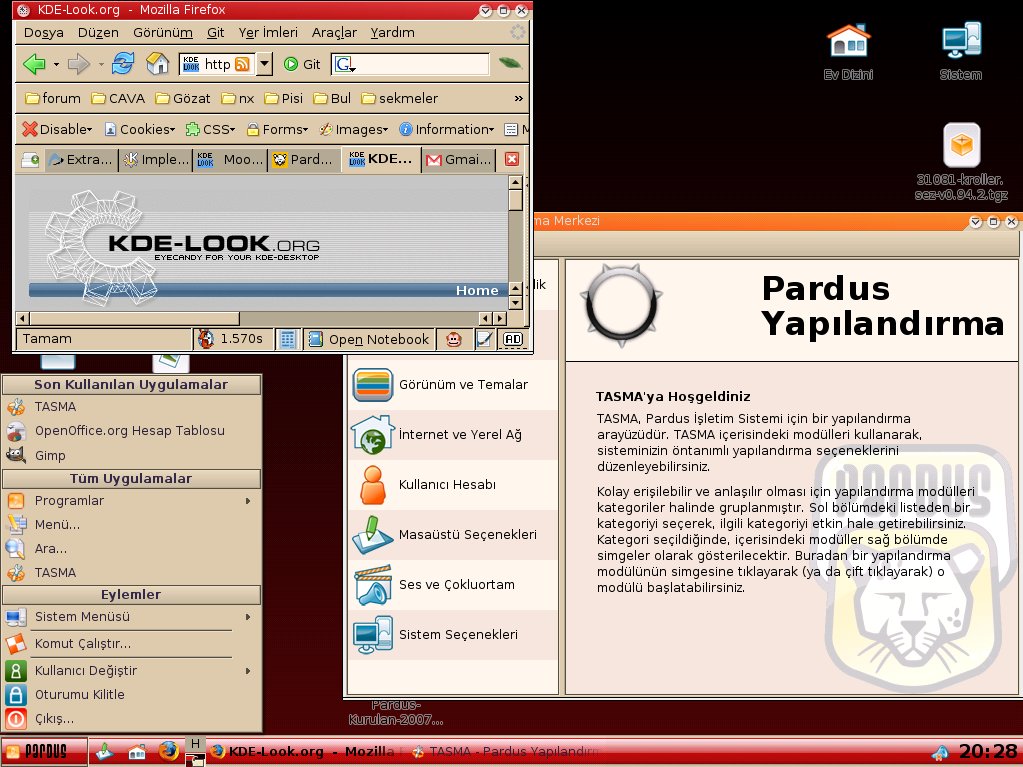Open a new tab with new-tab icon
This screenshot has height=767, width=1023.
(x=30, y=160)
